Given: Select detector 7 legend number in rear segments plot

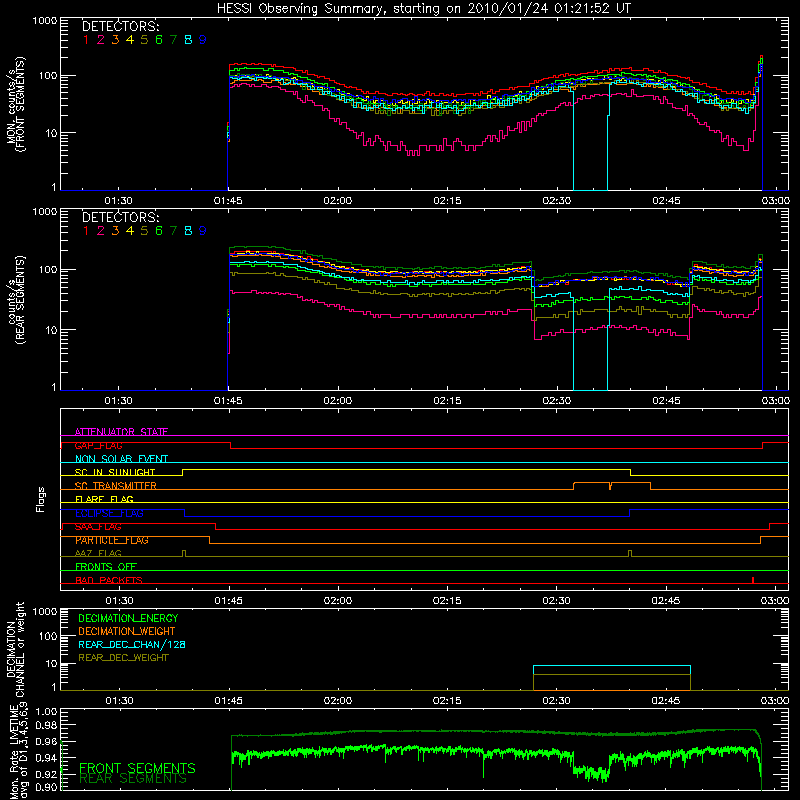Looking at the screenshot, I should [x=173, y=231].
